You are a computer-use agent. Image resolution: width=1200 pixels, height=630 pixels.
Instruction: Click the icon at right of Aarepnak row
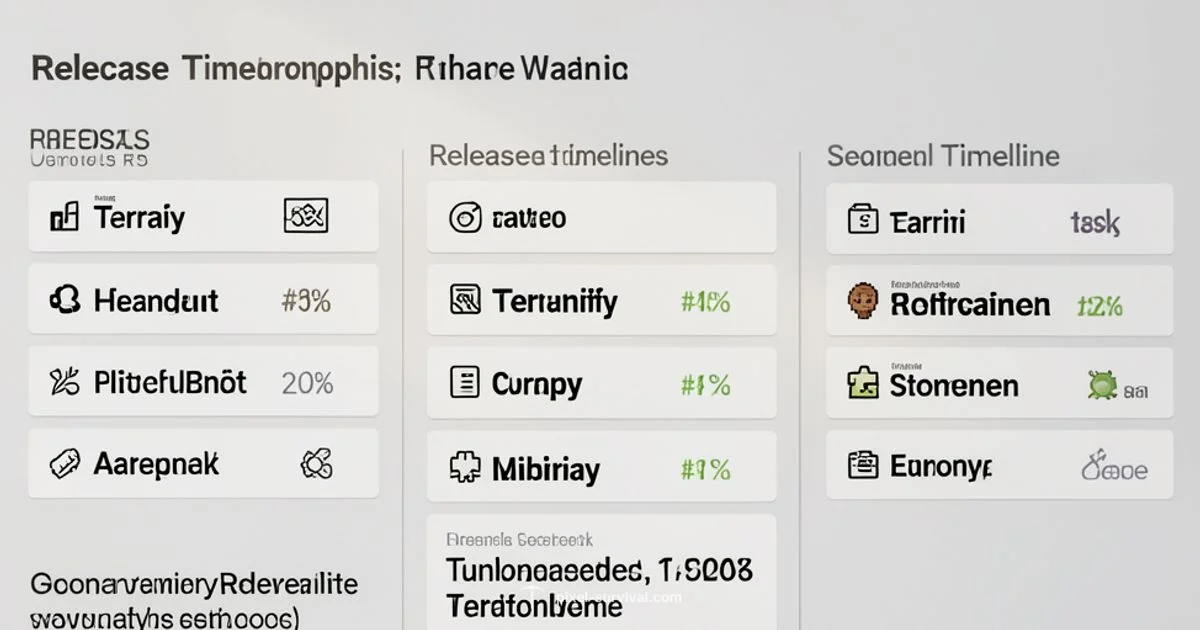pyautogui.click(x=316, y=463)
